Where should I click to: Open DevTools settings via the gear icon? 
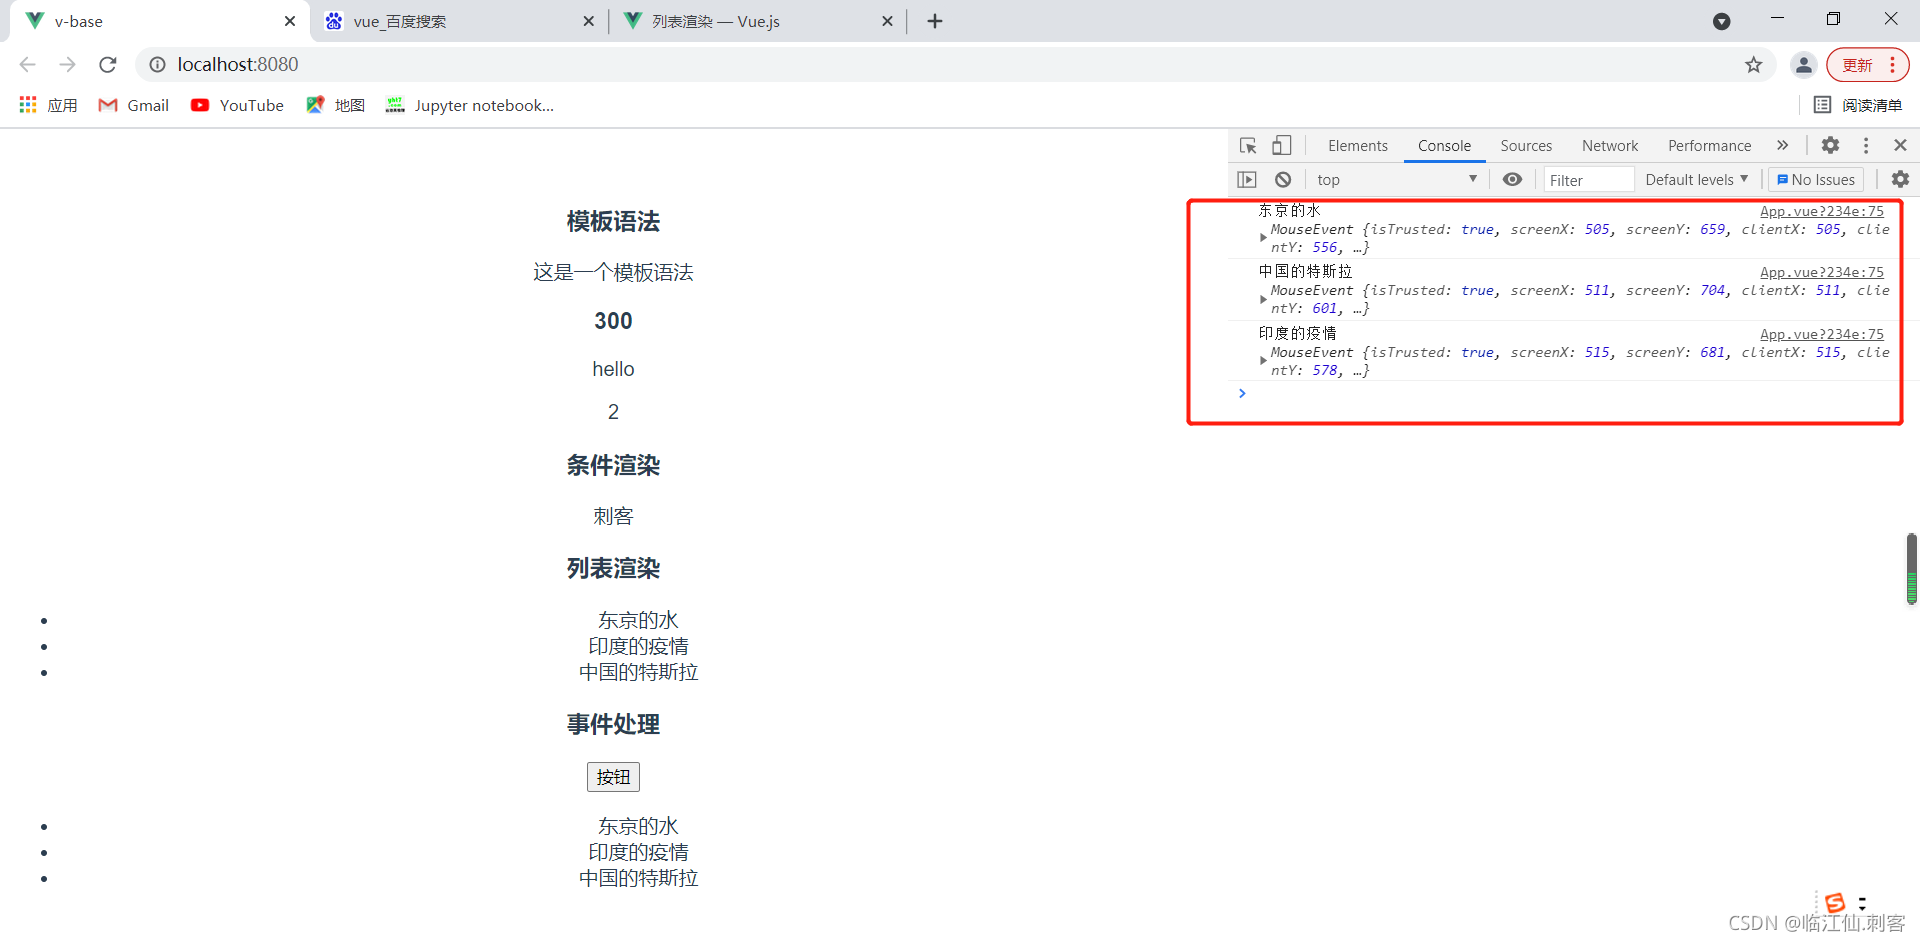click(x=1830, y=145)
